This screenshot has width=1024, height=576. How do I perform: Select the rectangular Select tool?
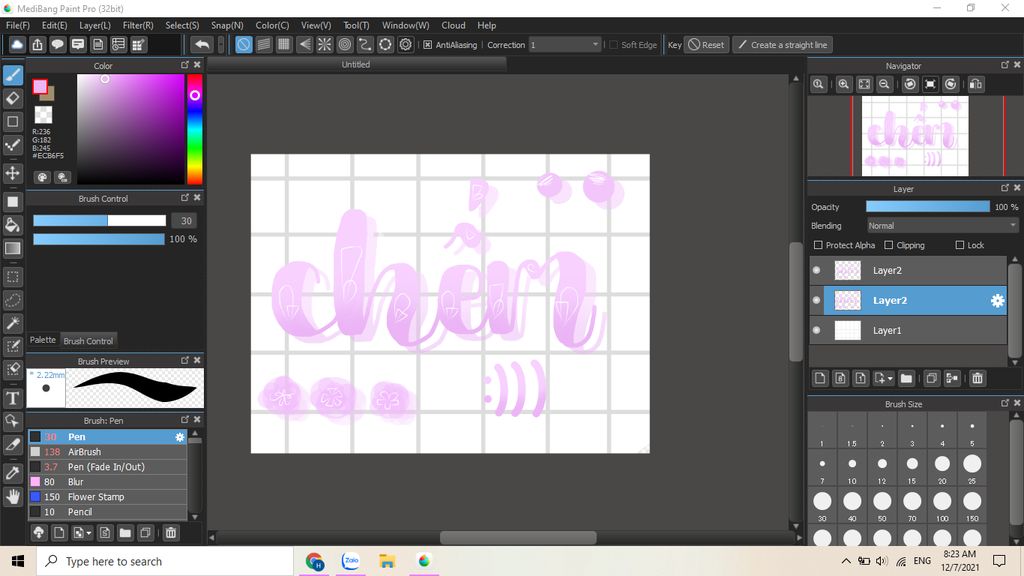12,277
